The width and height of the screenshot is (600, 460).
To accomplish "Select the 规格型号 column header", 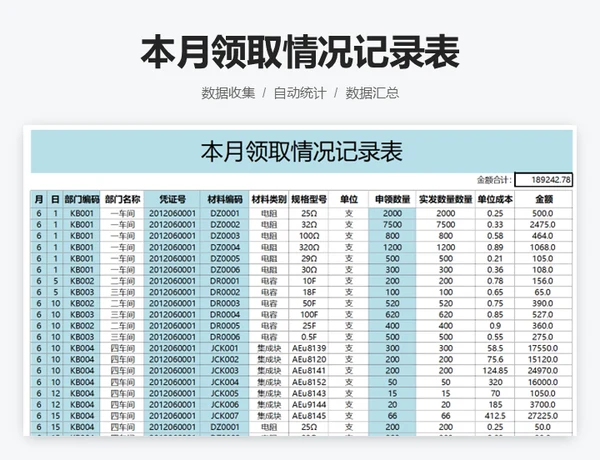I will pos(309,199).
